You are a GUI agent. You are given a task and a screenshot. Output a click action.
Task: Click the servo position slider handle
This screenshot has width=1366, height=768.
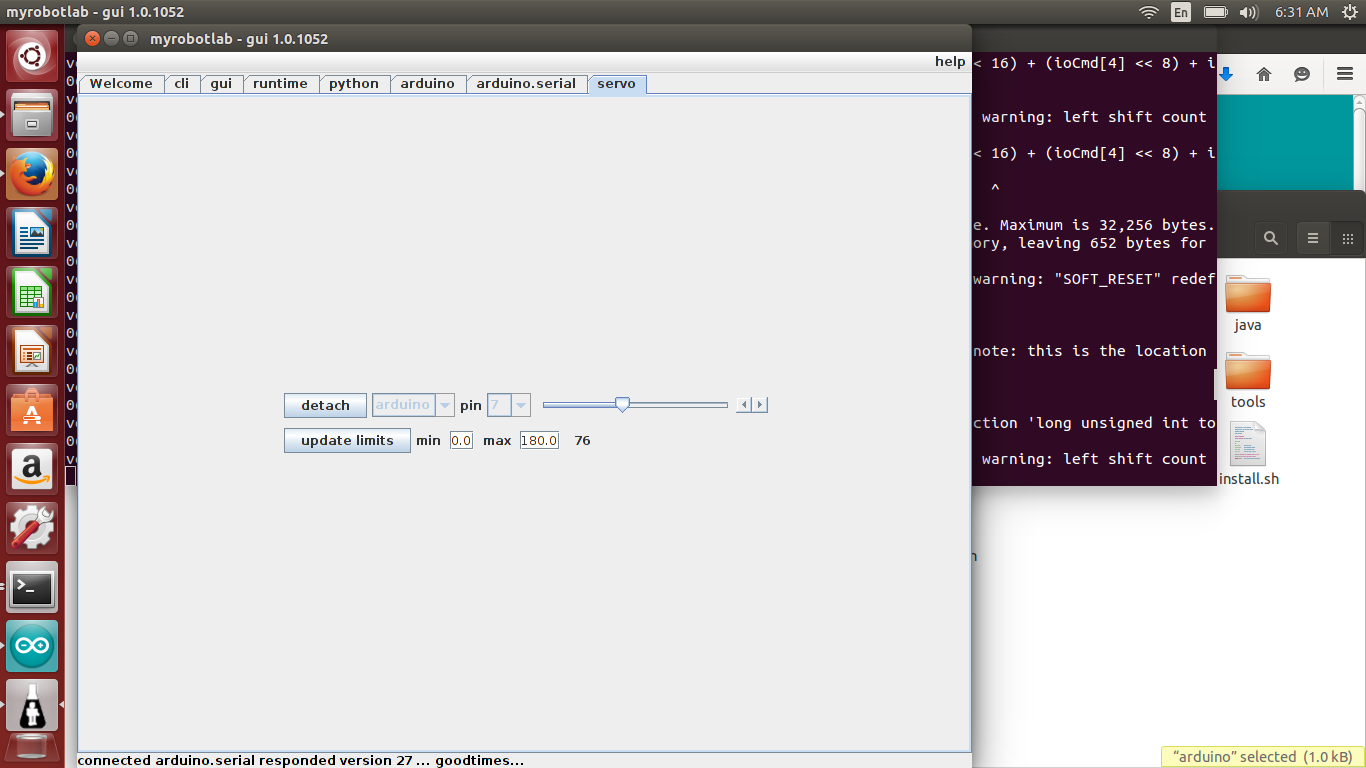622,404
